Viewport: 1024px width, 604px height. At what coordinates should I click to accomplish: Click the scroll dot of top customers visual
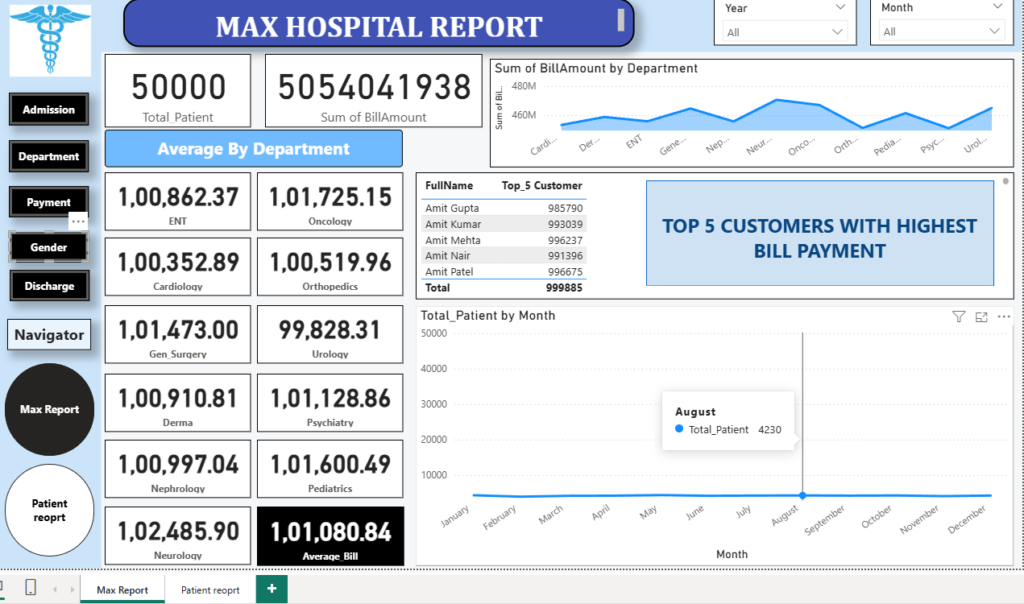(x=1006, y=182)
